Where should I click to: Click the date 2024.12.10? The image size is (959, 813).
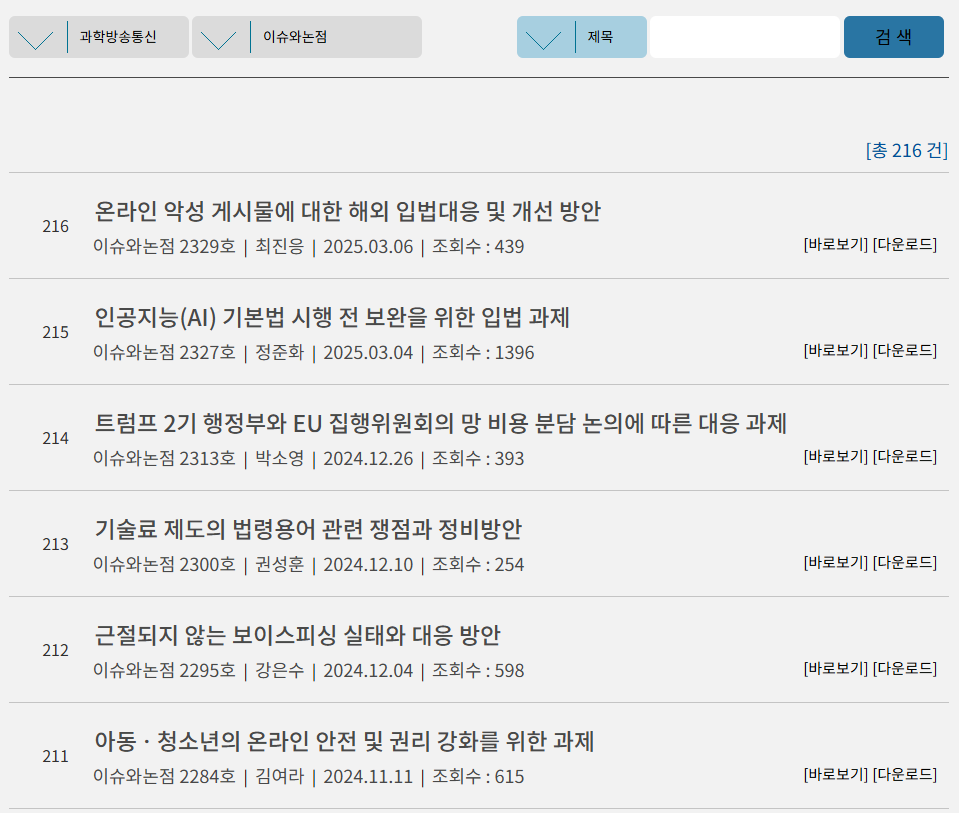click(368, 564)
